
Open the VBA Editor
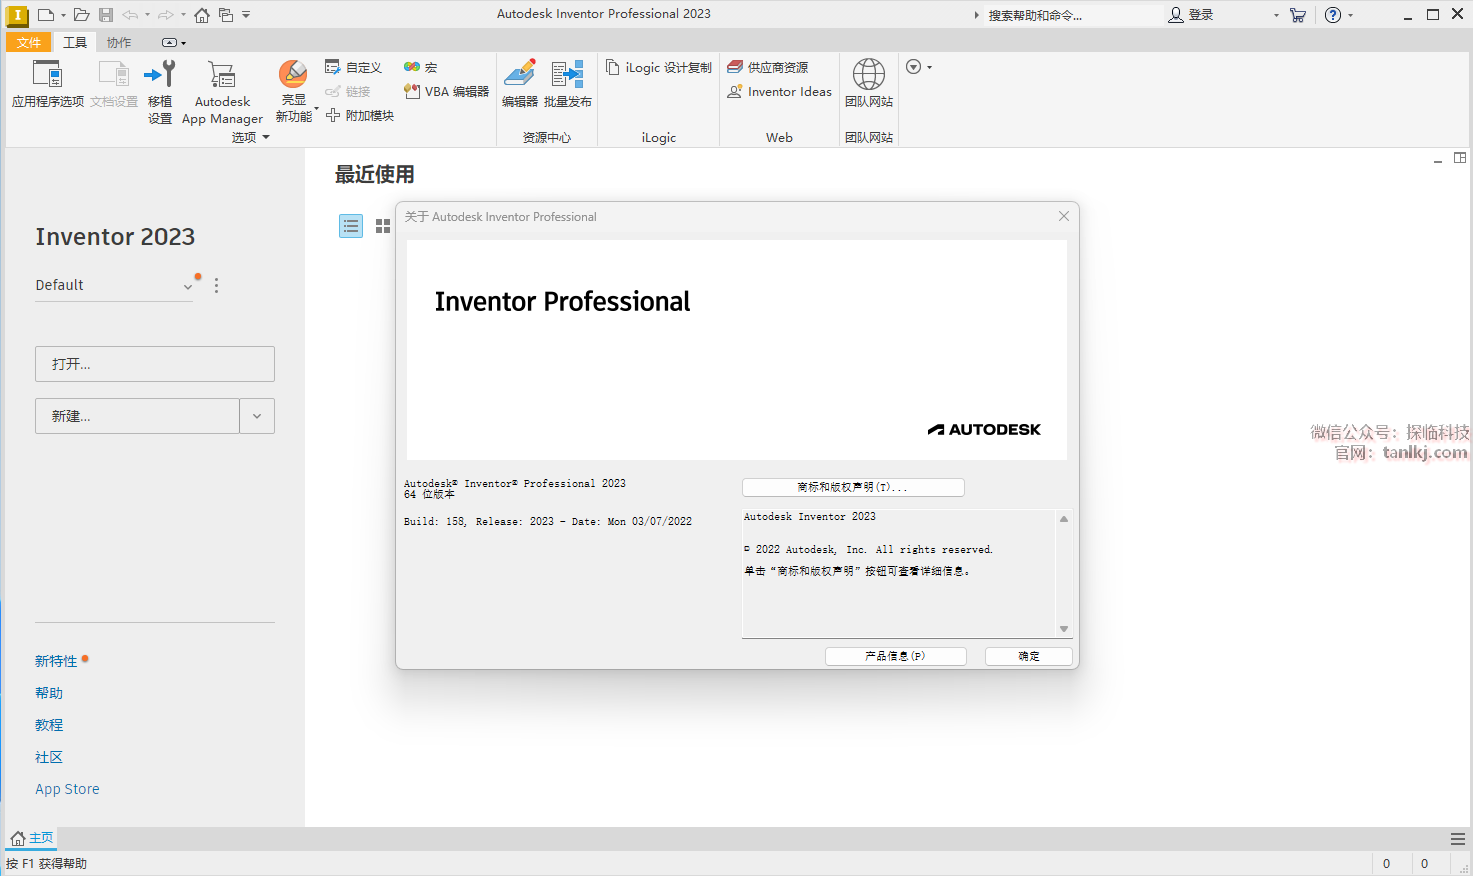pyautogui.click(x=447, y=91)
